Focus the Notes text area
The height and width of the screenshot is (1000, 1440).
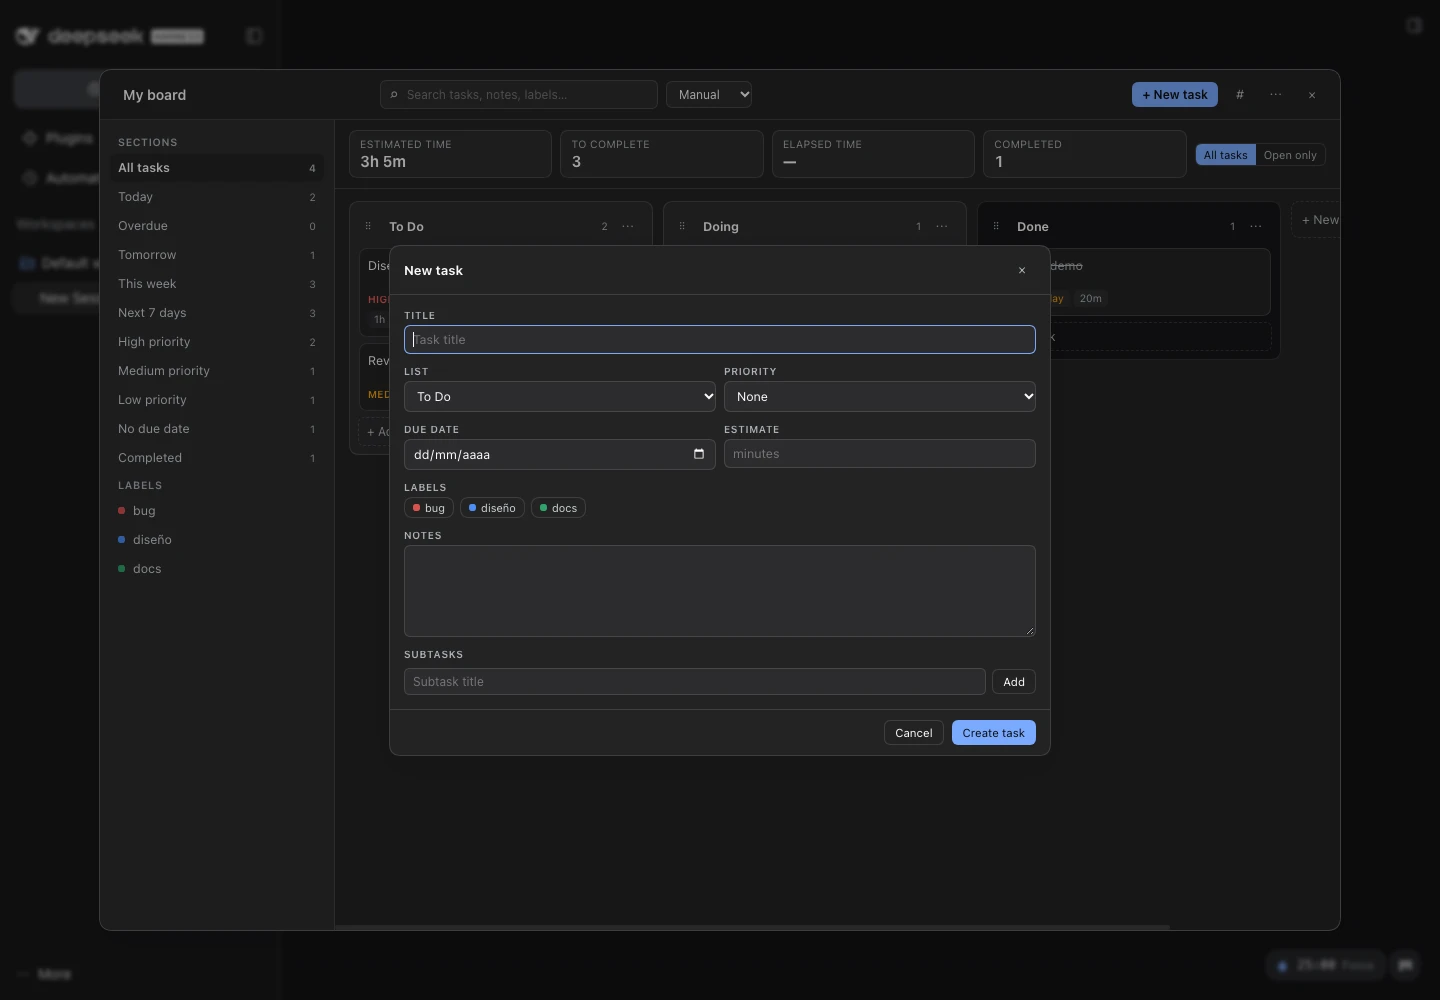tap(720, 591)
